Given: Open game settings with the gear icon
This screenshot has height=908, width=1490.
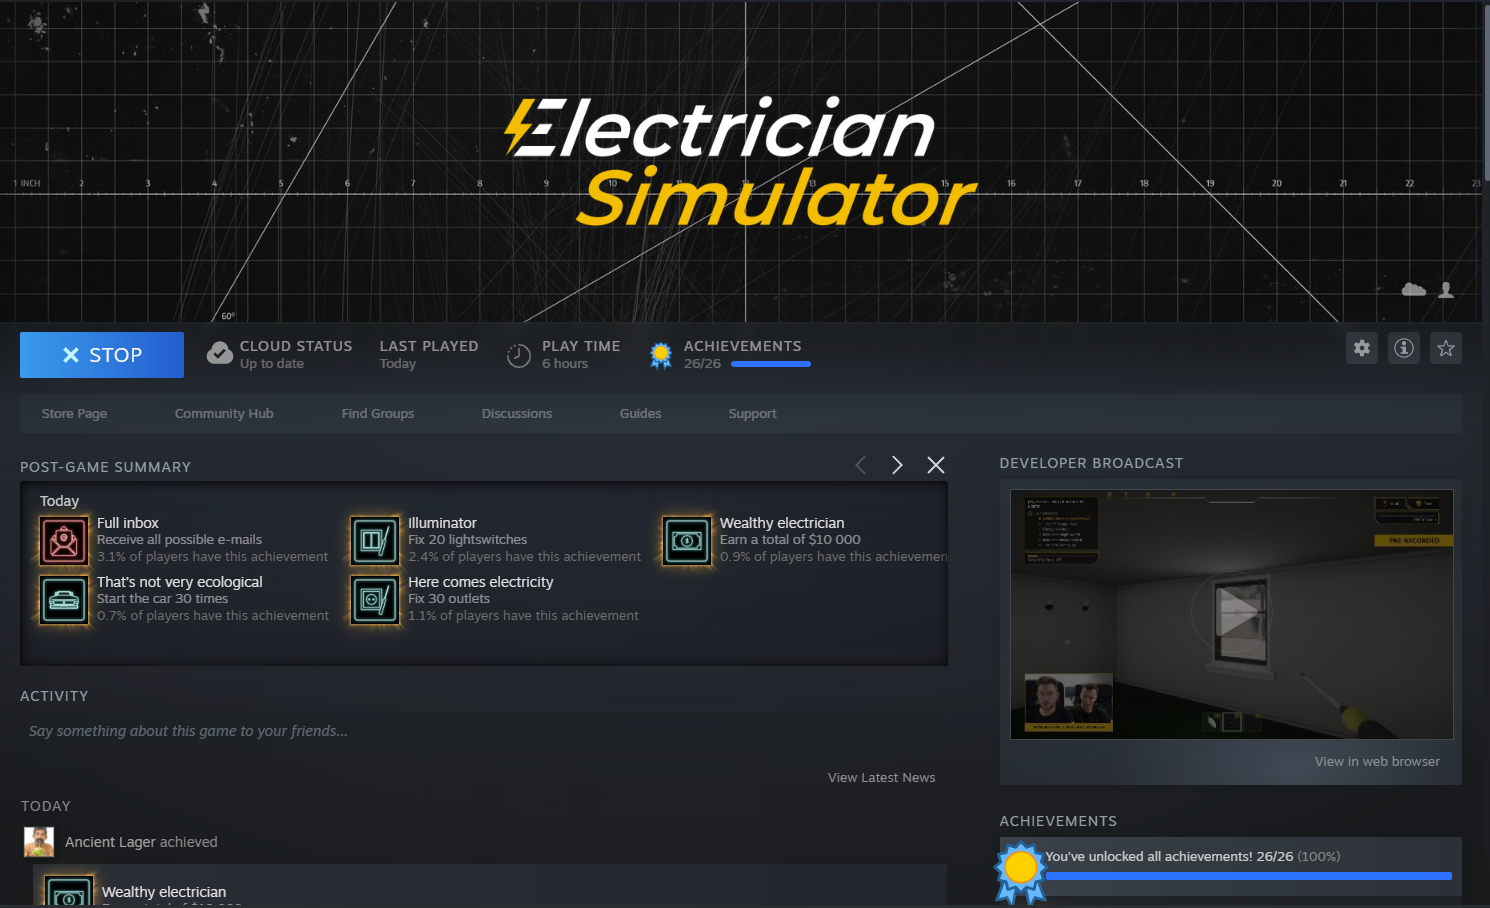Looking at the screenshot, I should click(x=1362, y=348).
